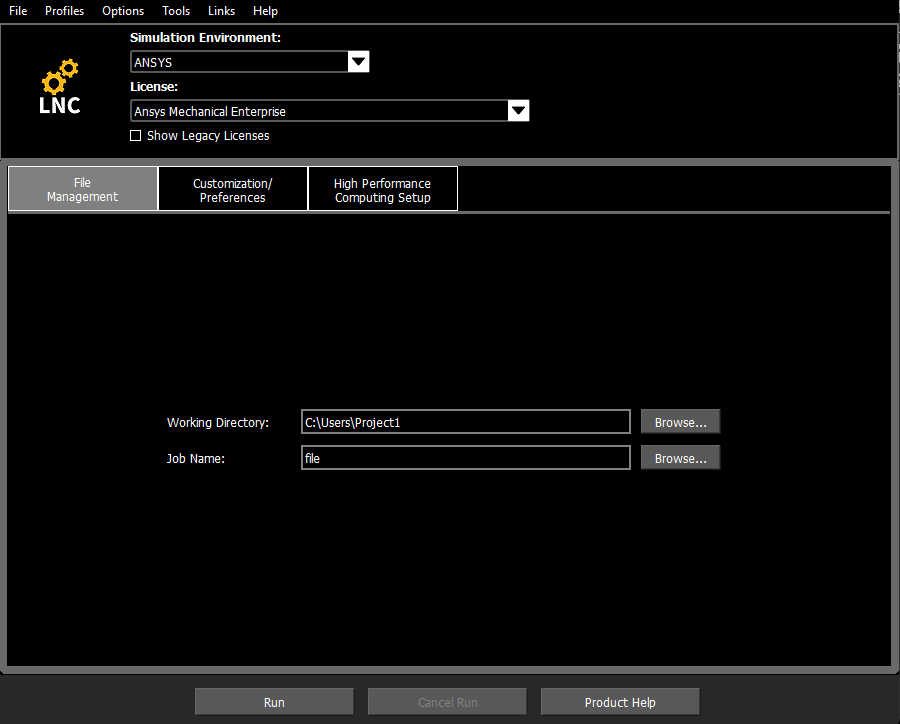Click the LNC gears logo icon

[60, 86]
